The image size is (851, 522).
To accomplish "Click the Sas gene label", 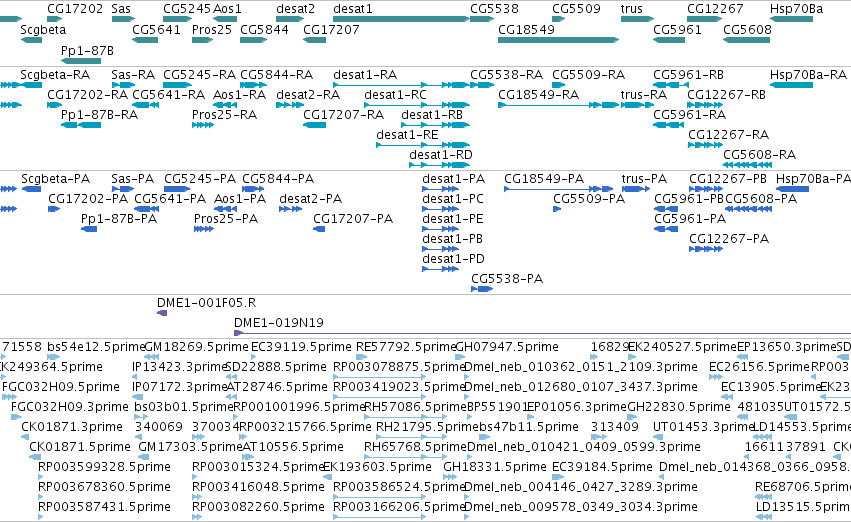I will [x=120, y=9].
